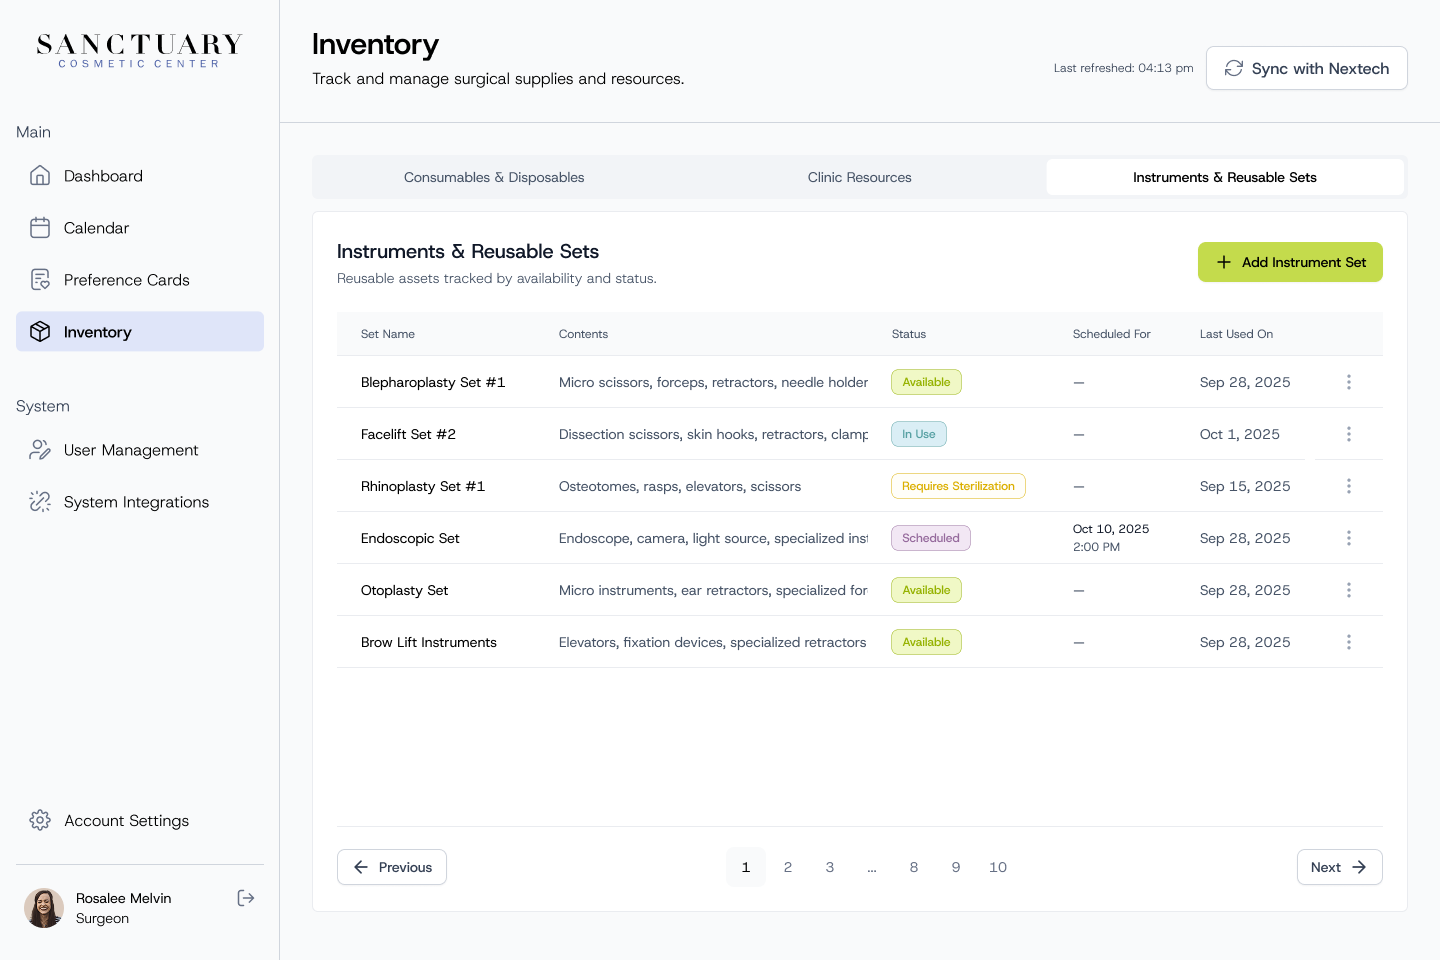
Task: Click the In Use status badge
Action: point(919,434)
